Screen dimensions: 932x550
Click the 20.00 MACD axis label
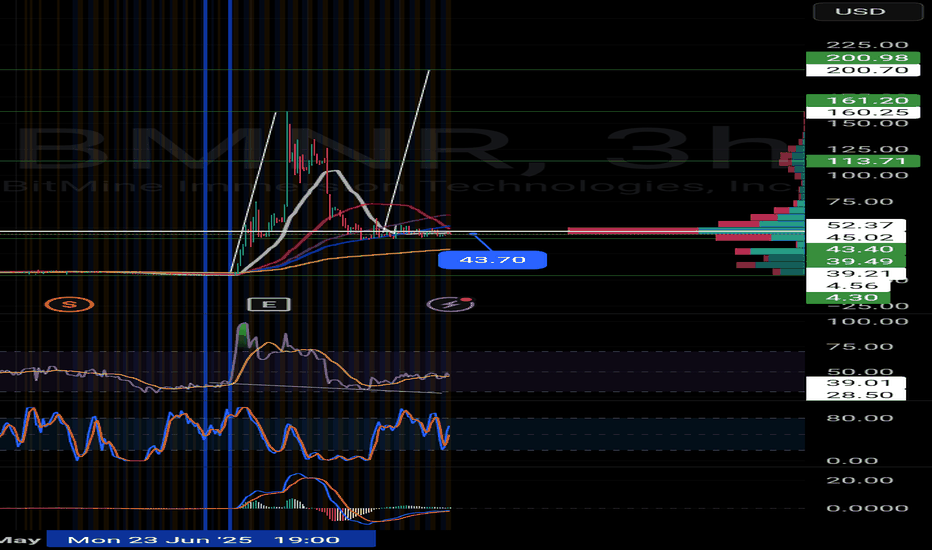click(x=859, y=480)
